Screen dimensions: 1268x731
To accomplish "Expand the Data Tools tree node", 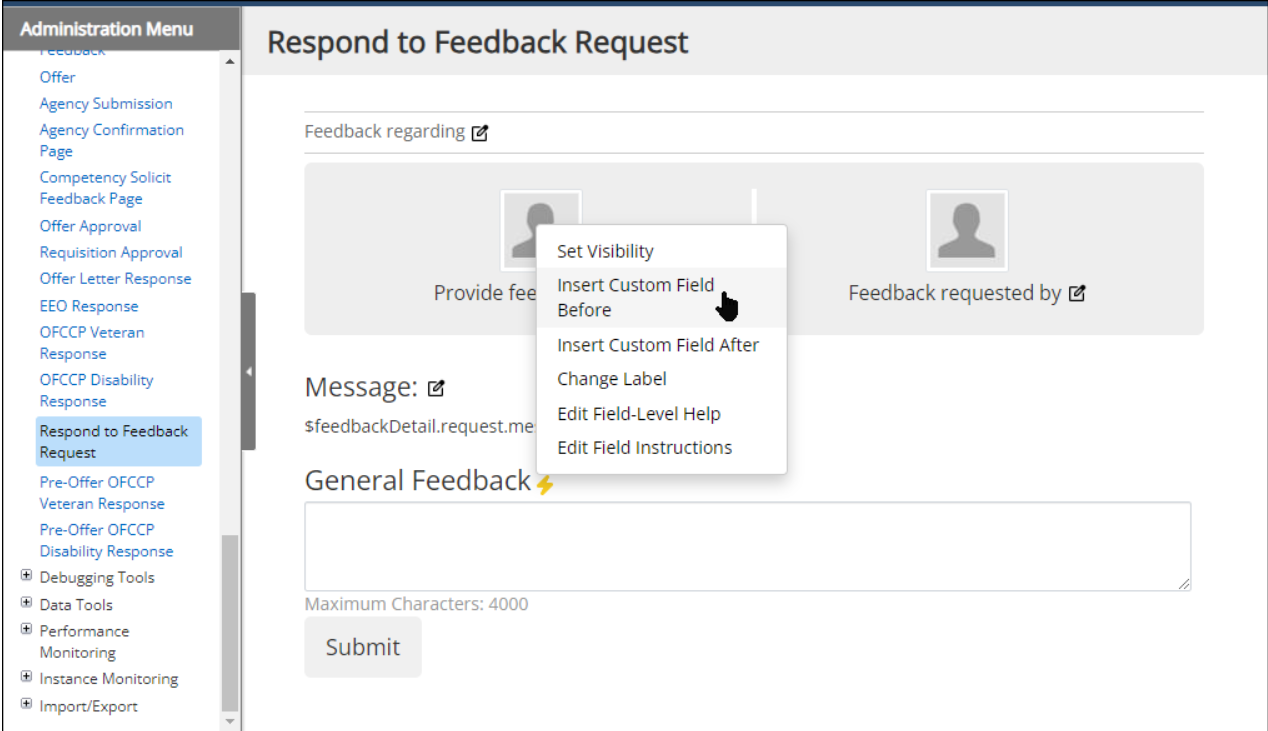I will tap(26, 604).
